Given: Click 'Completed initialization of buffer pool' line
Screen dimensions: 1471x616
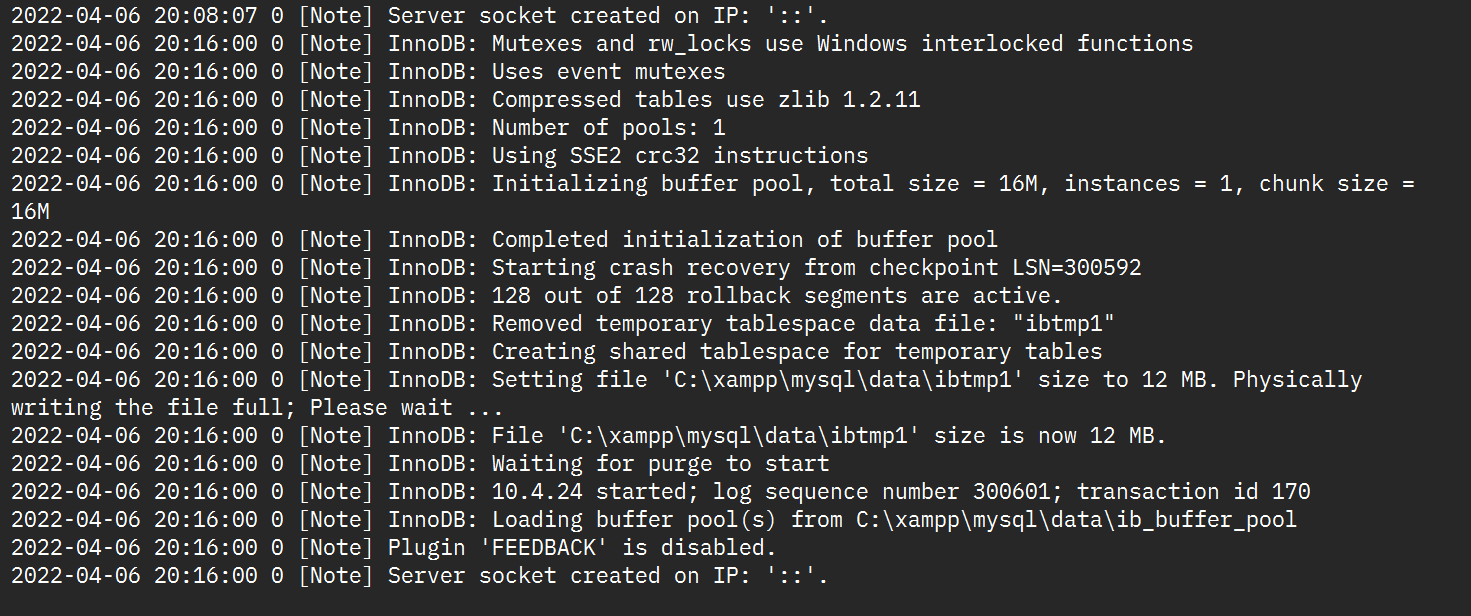Looking at the screenshot, I should click(x=504, y=240).
